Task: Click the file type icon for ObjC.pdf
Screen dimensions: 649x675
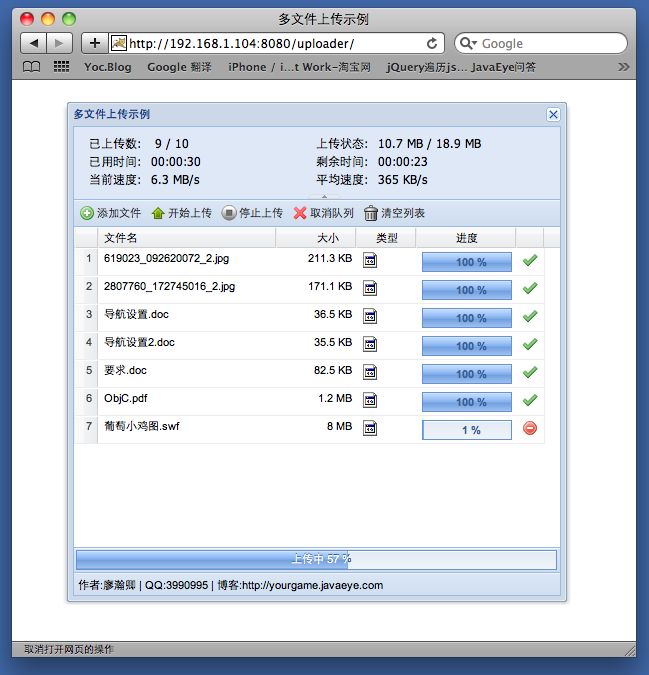Action: (370, 400)
